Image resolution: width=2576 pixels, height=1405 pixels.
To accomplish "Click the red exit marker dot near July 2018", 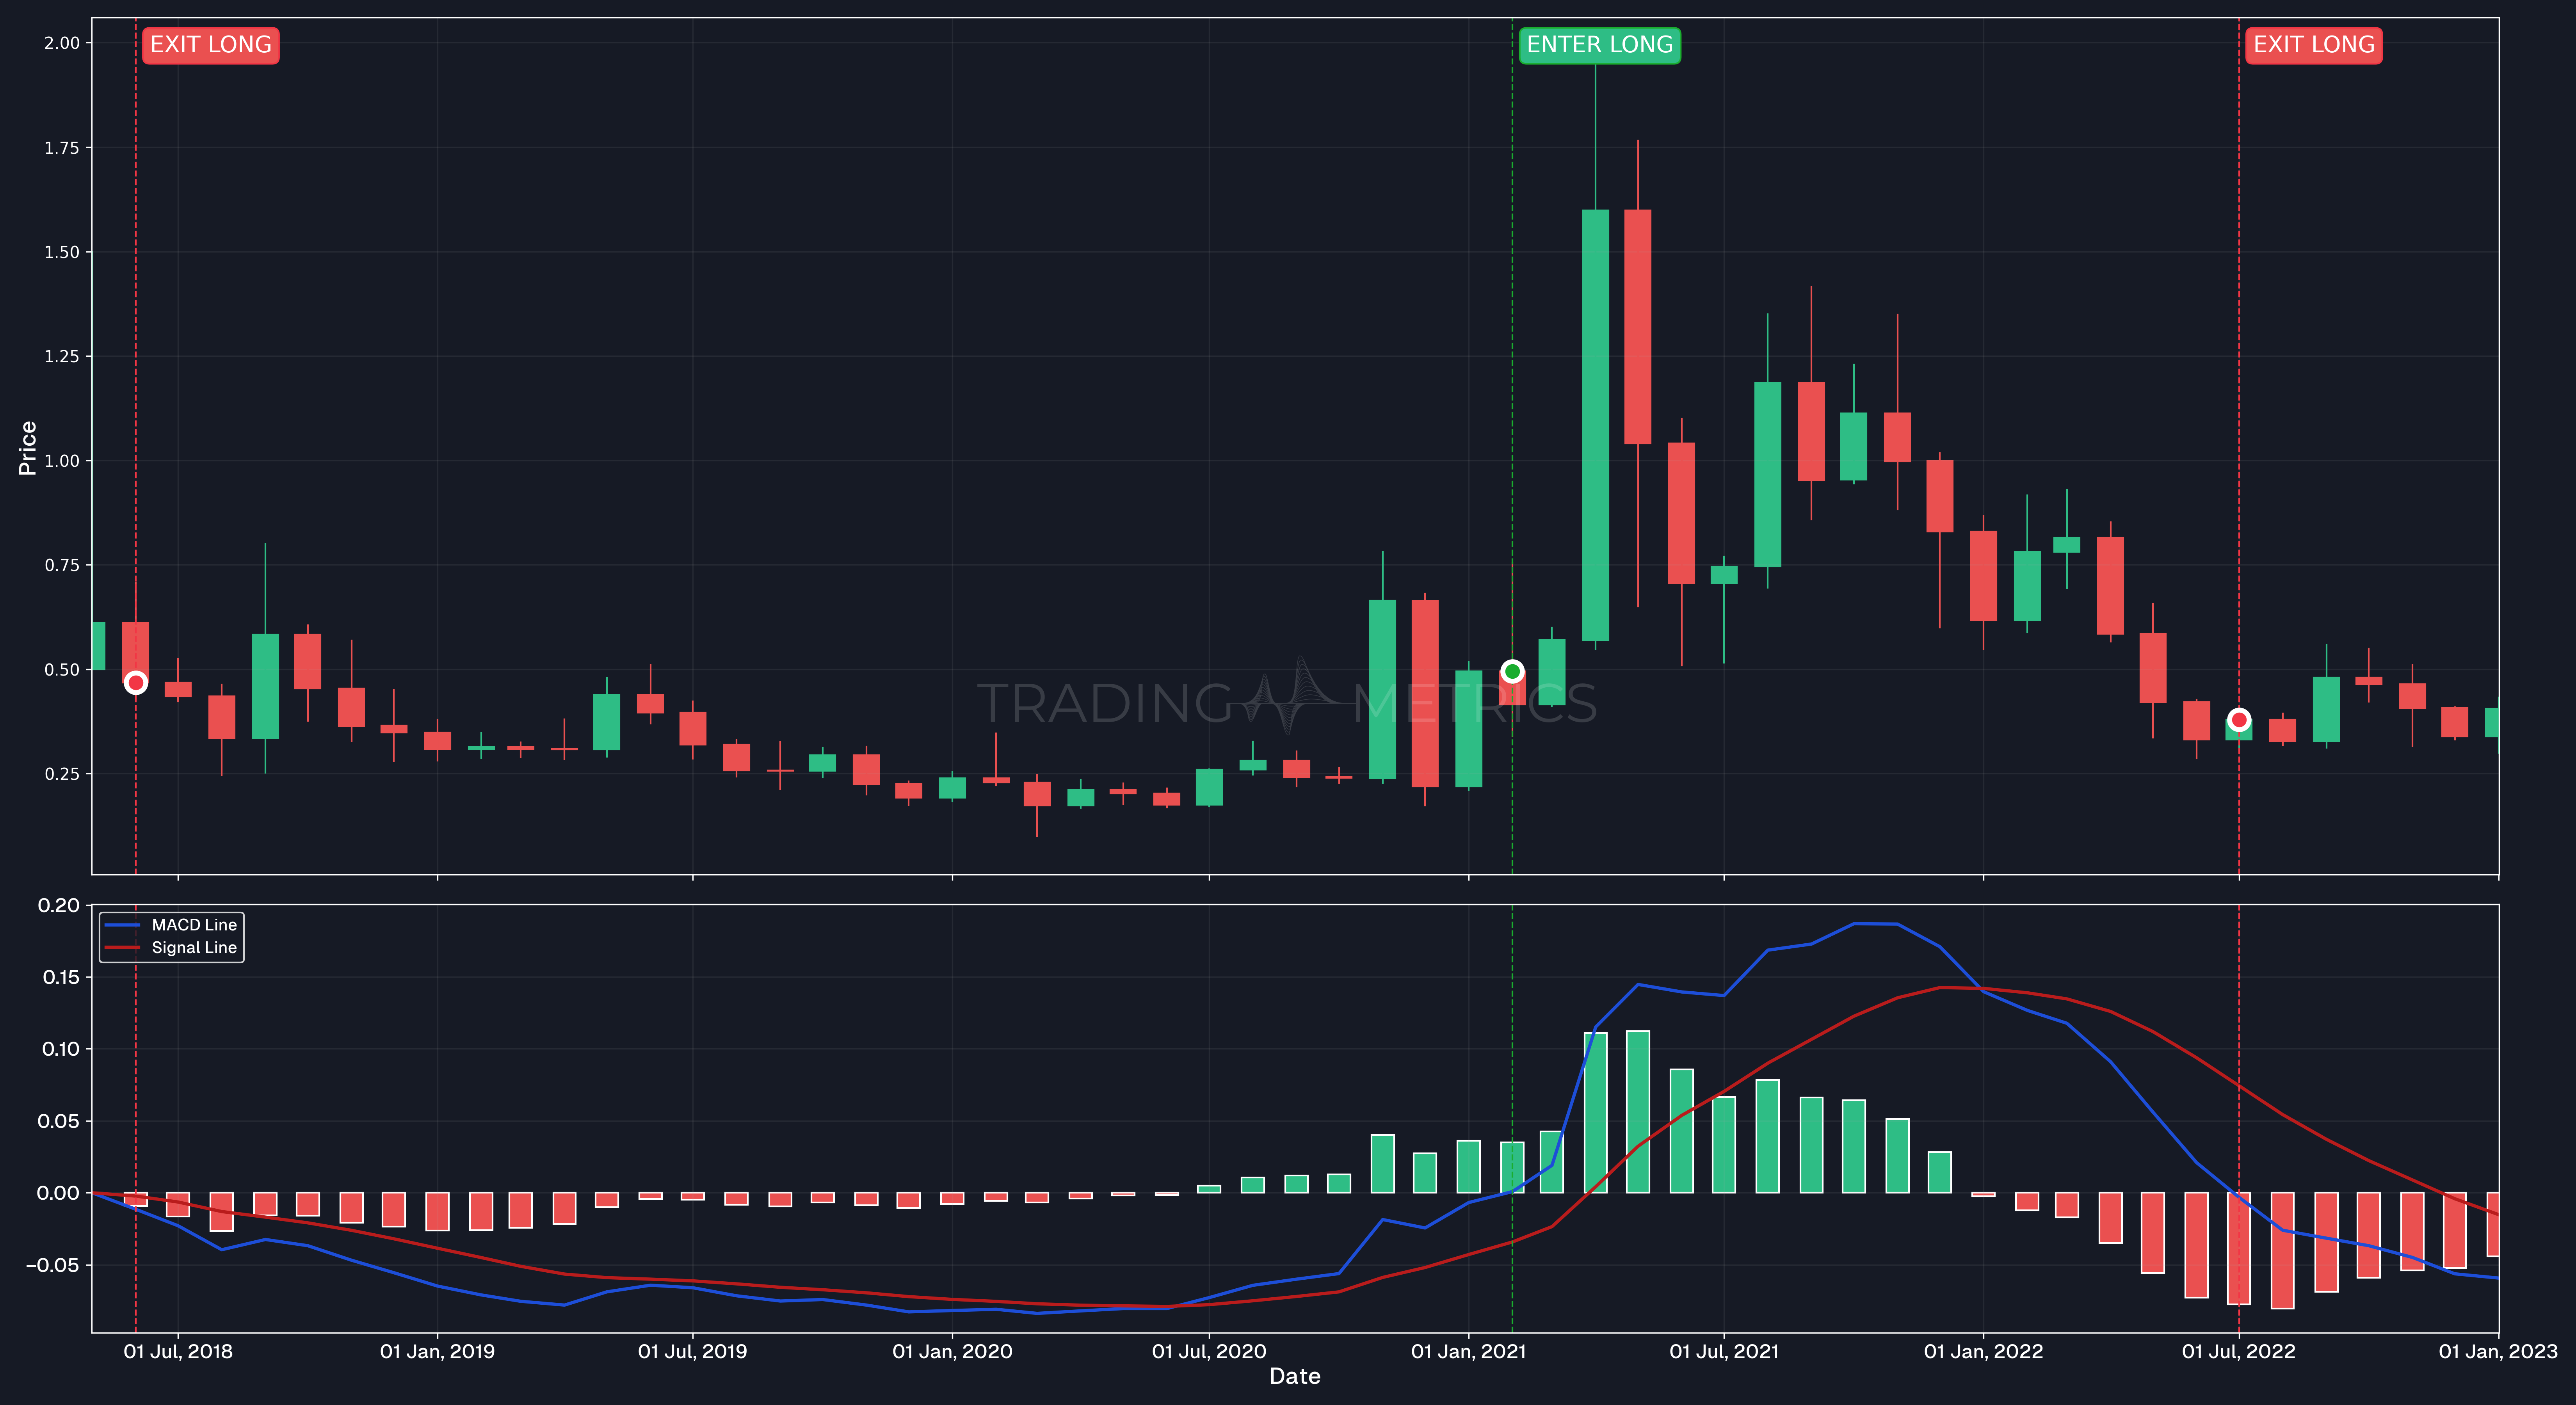I will click(136, 683).
